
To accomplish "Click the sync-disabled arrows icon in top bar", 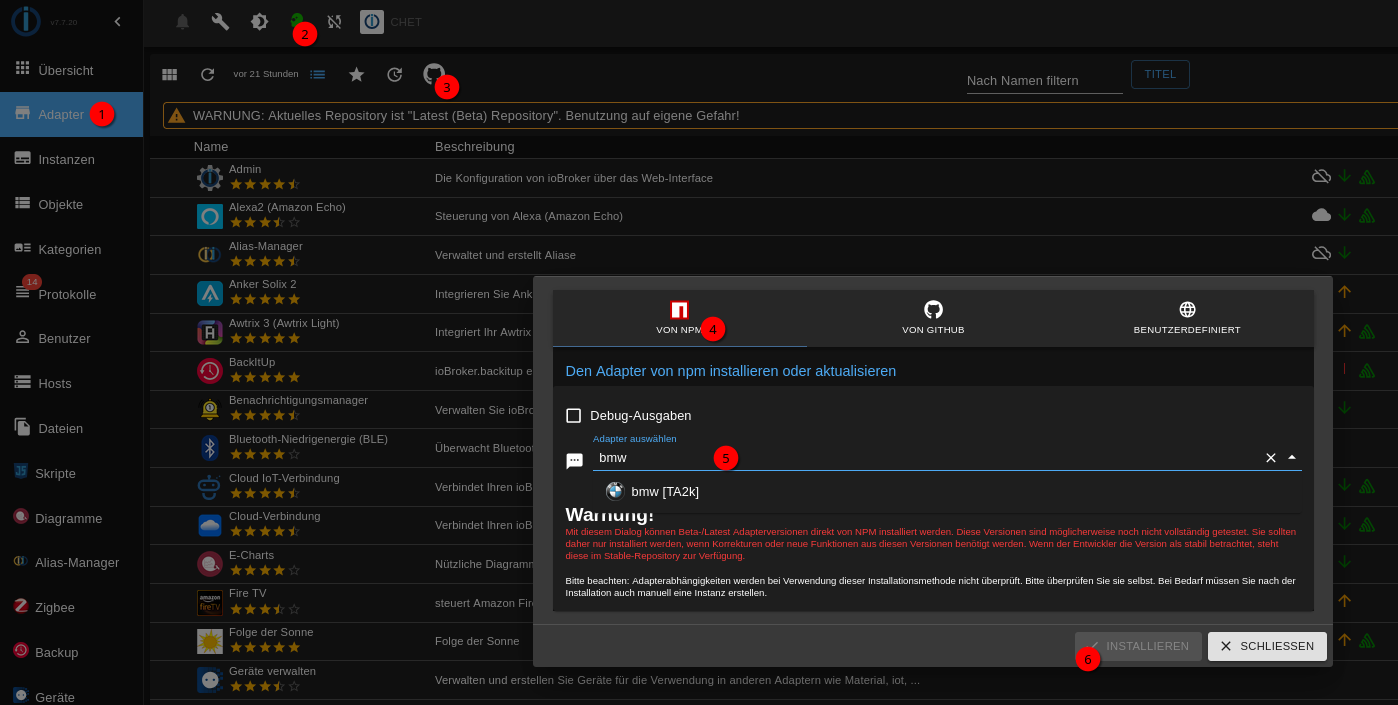I will [334, 21].
